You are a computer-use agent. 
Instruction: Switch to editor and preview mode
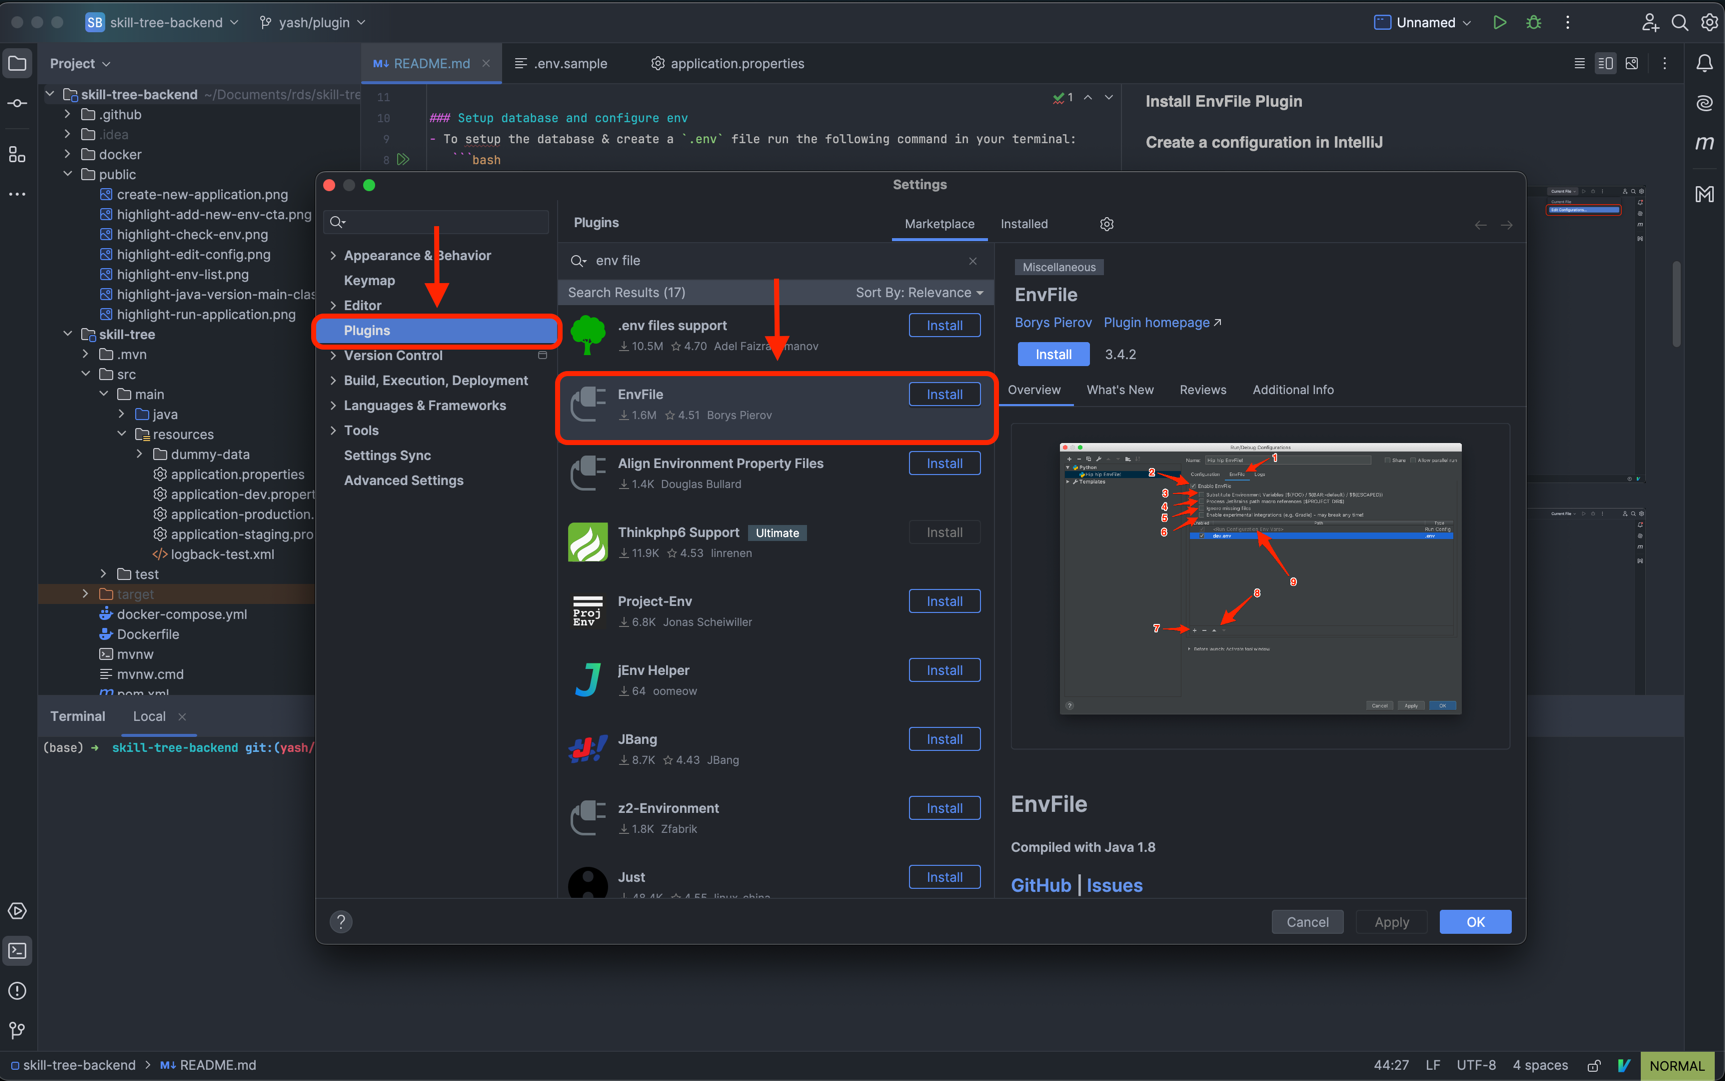tap(1605, 64)
